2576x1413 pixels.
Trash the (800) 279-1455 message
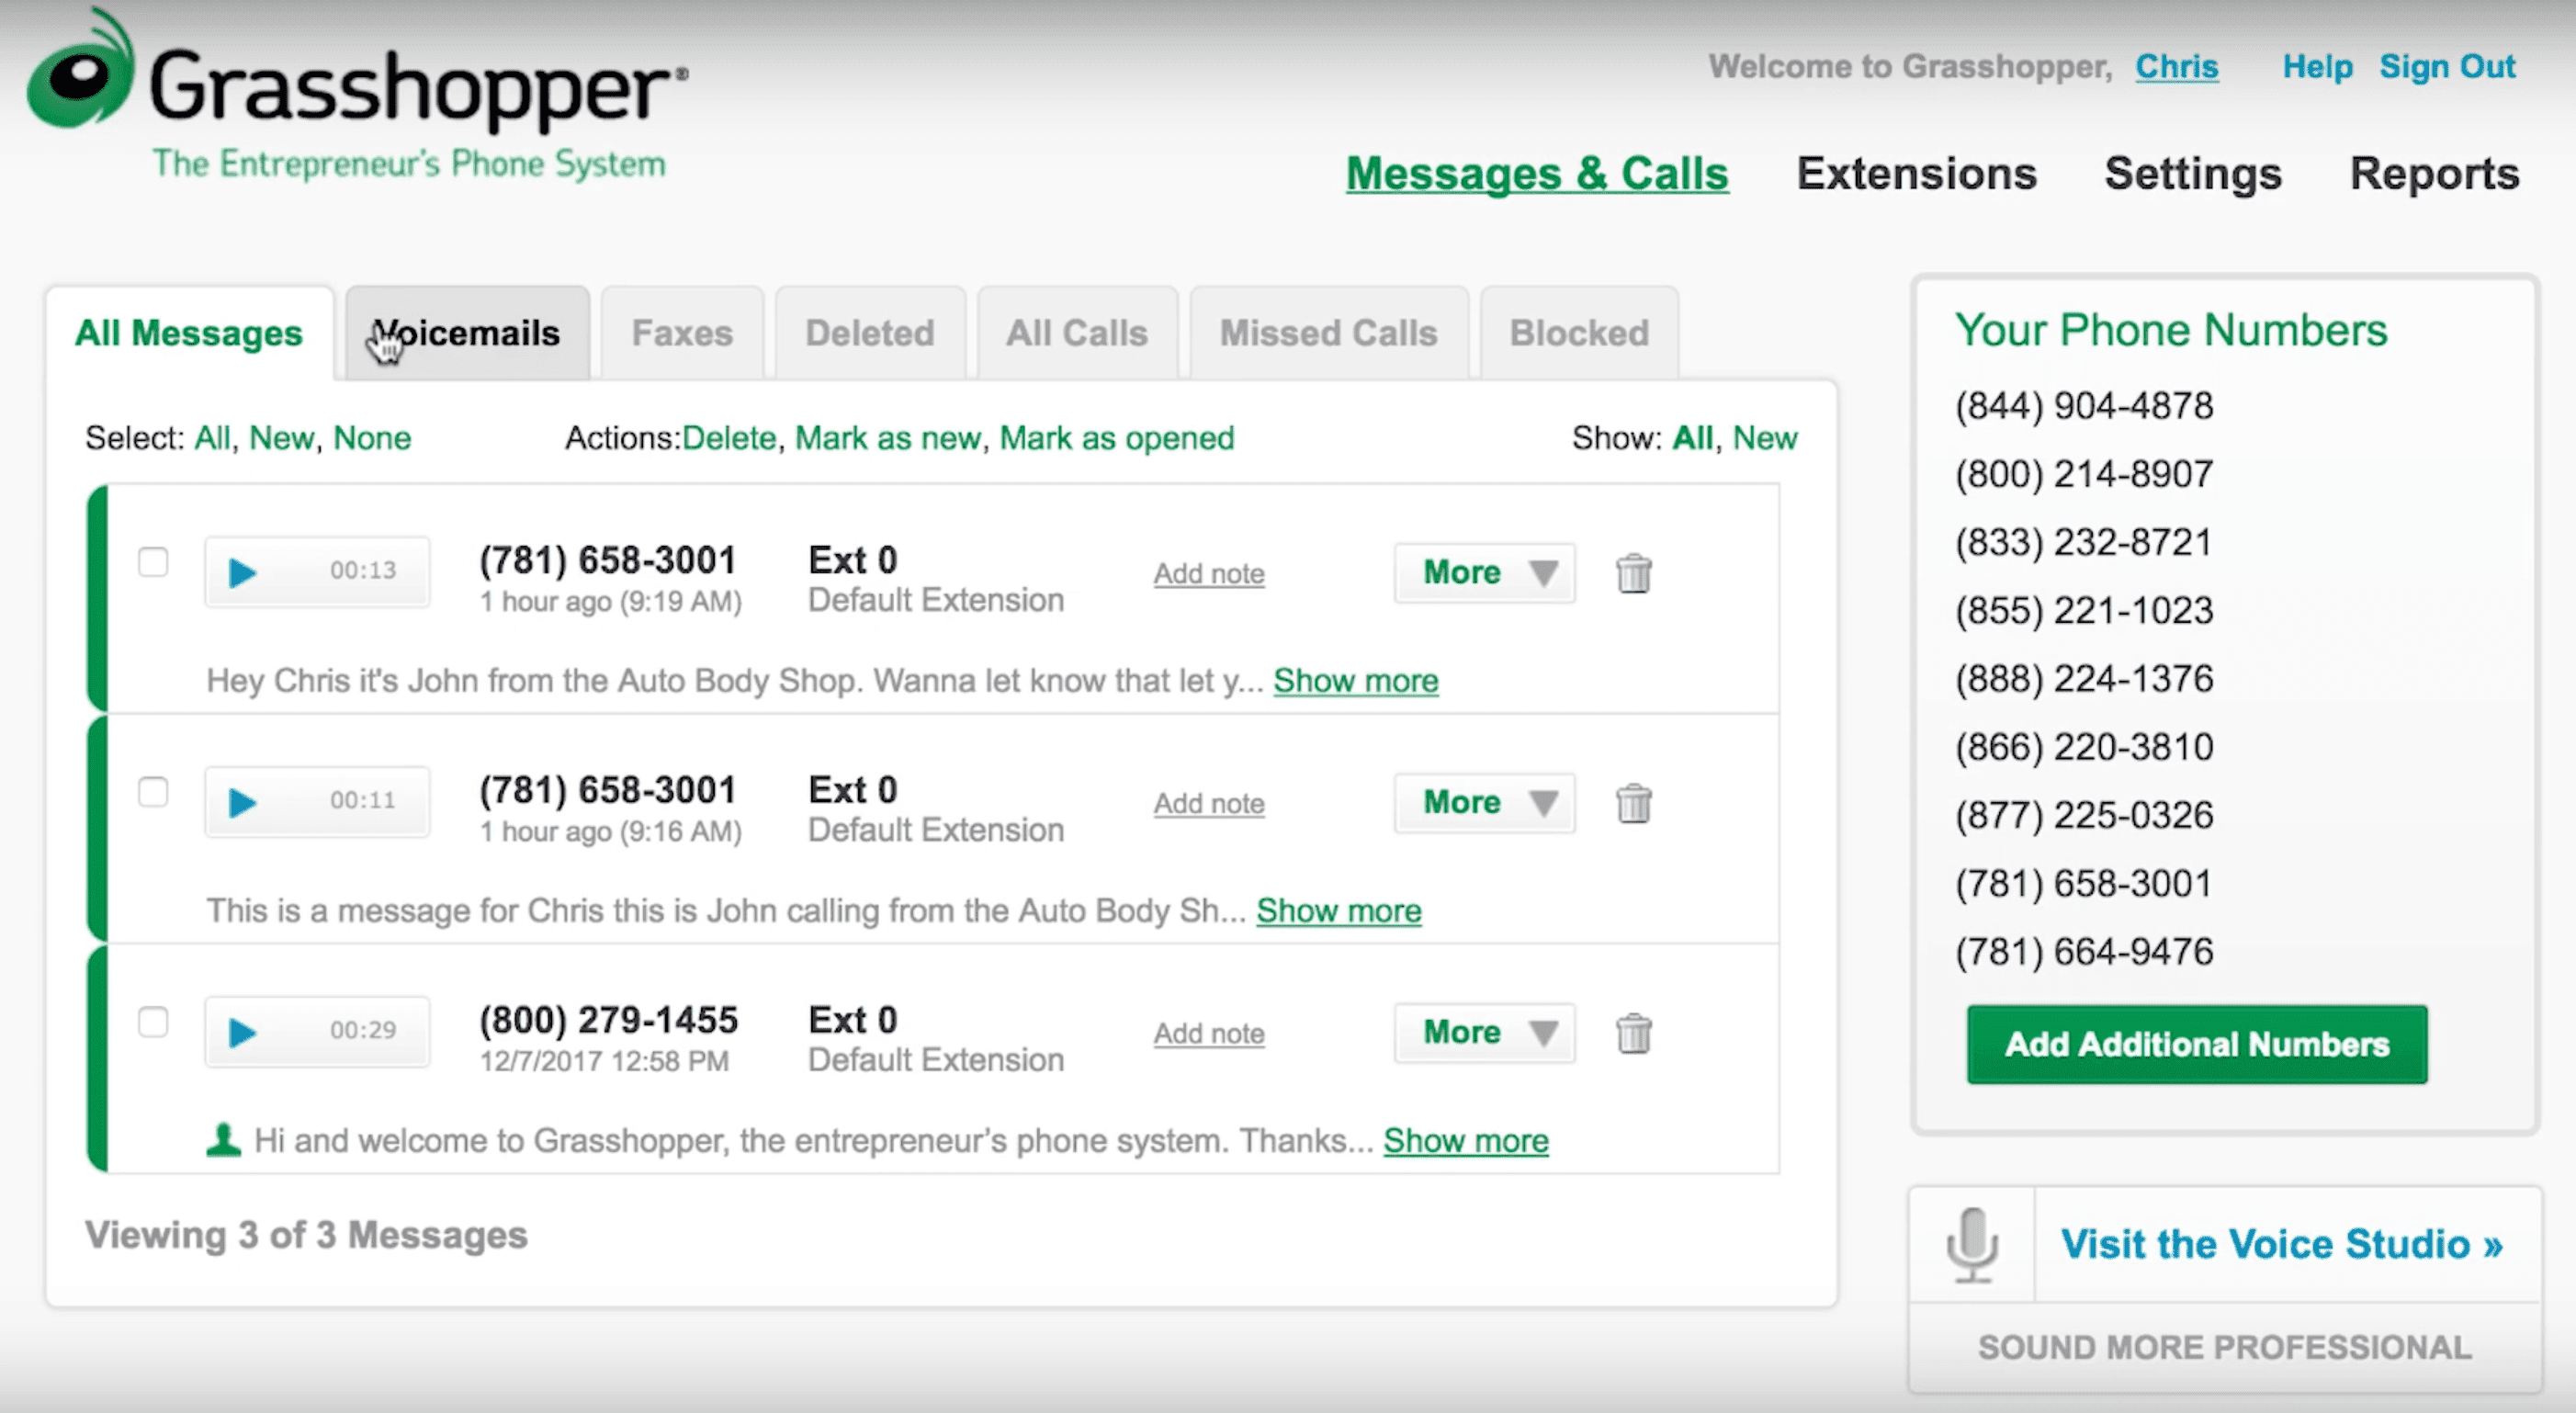tap(1633, 1034)
